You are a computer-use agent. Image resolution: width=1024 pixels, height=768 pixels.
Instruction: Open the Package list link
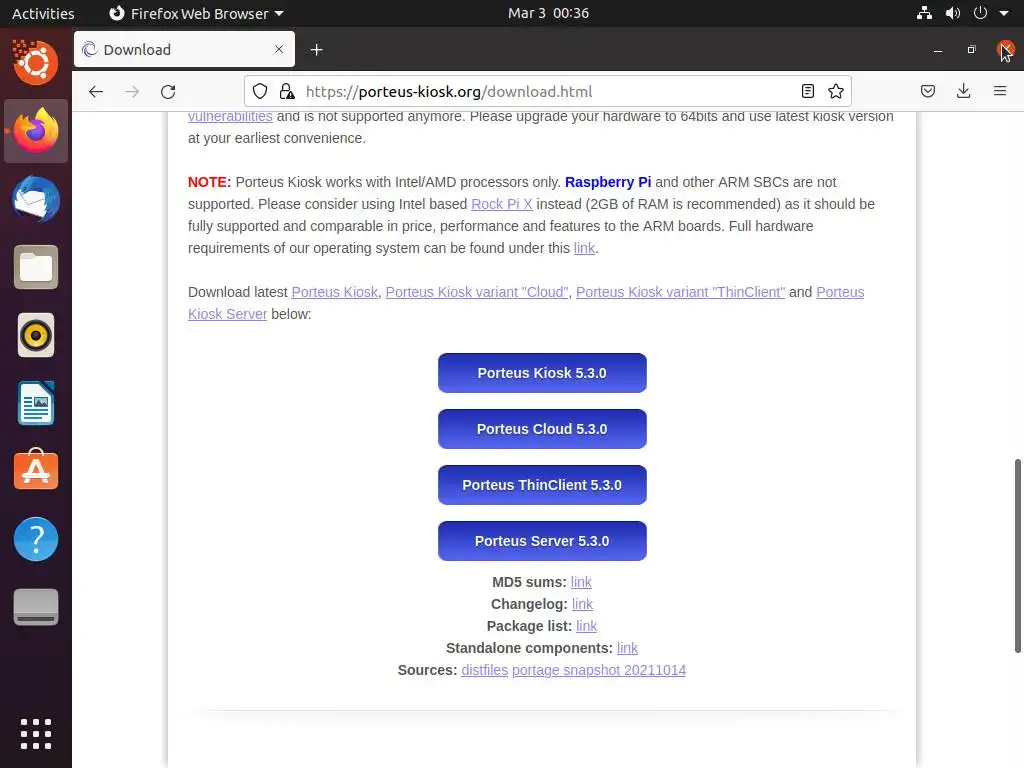coord(586,626)
